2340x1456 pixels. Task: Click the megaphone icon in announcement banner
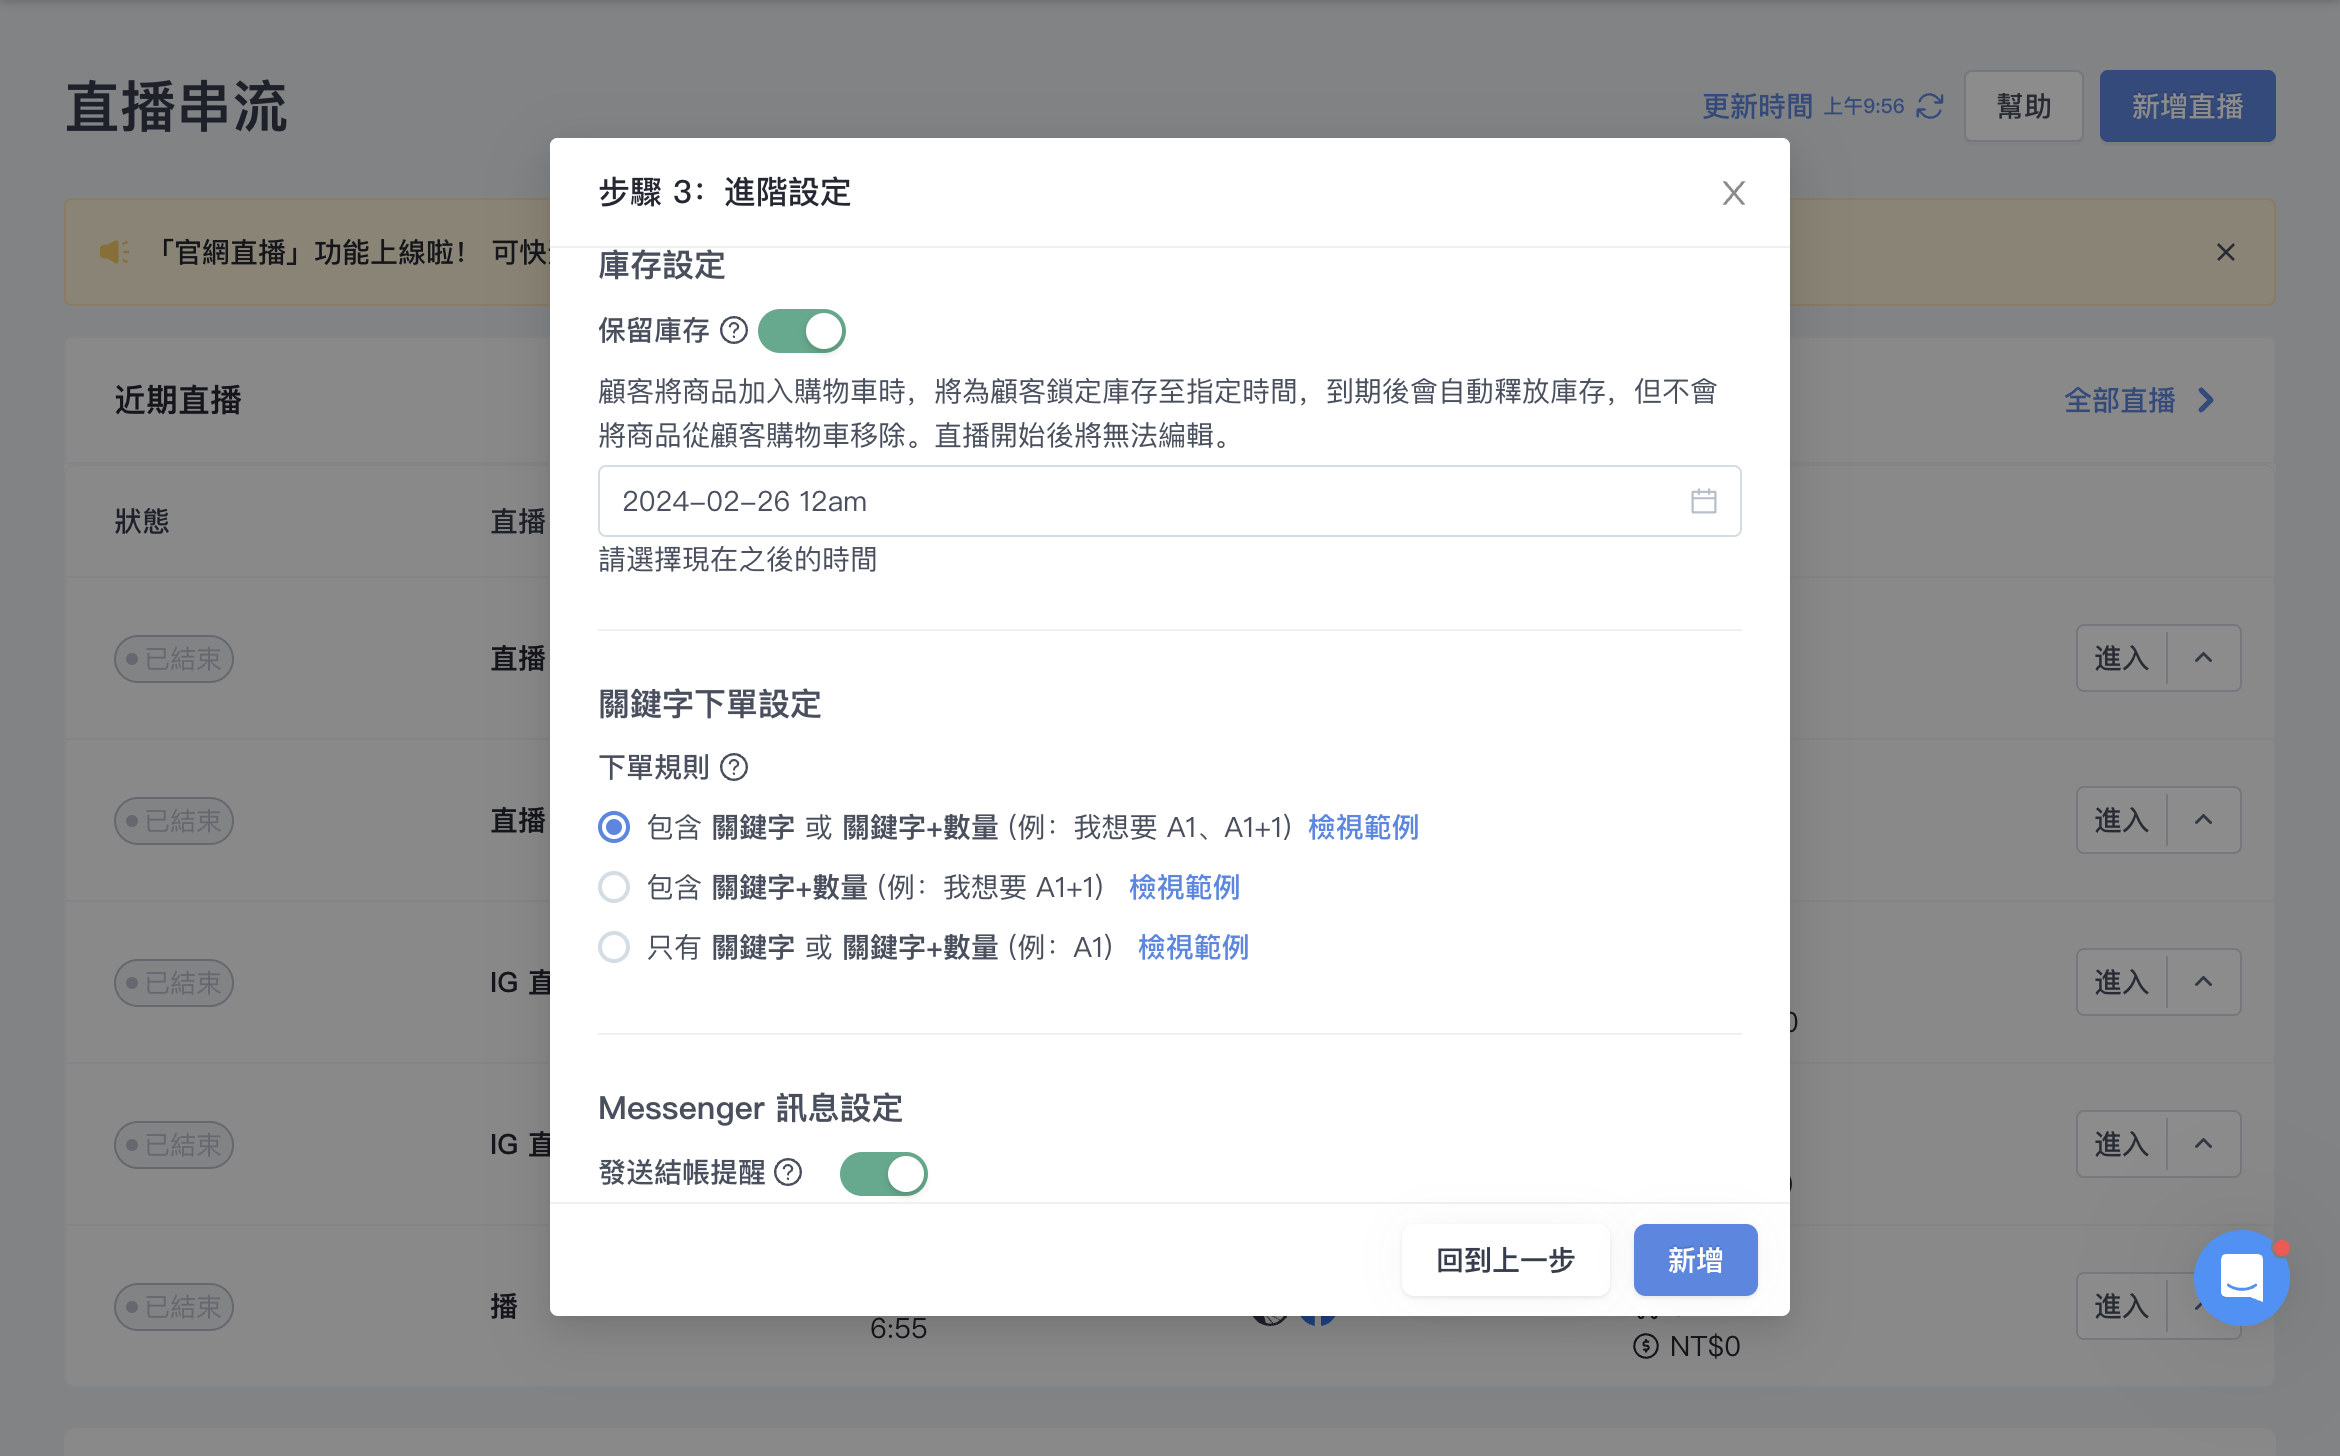(114, 252)
